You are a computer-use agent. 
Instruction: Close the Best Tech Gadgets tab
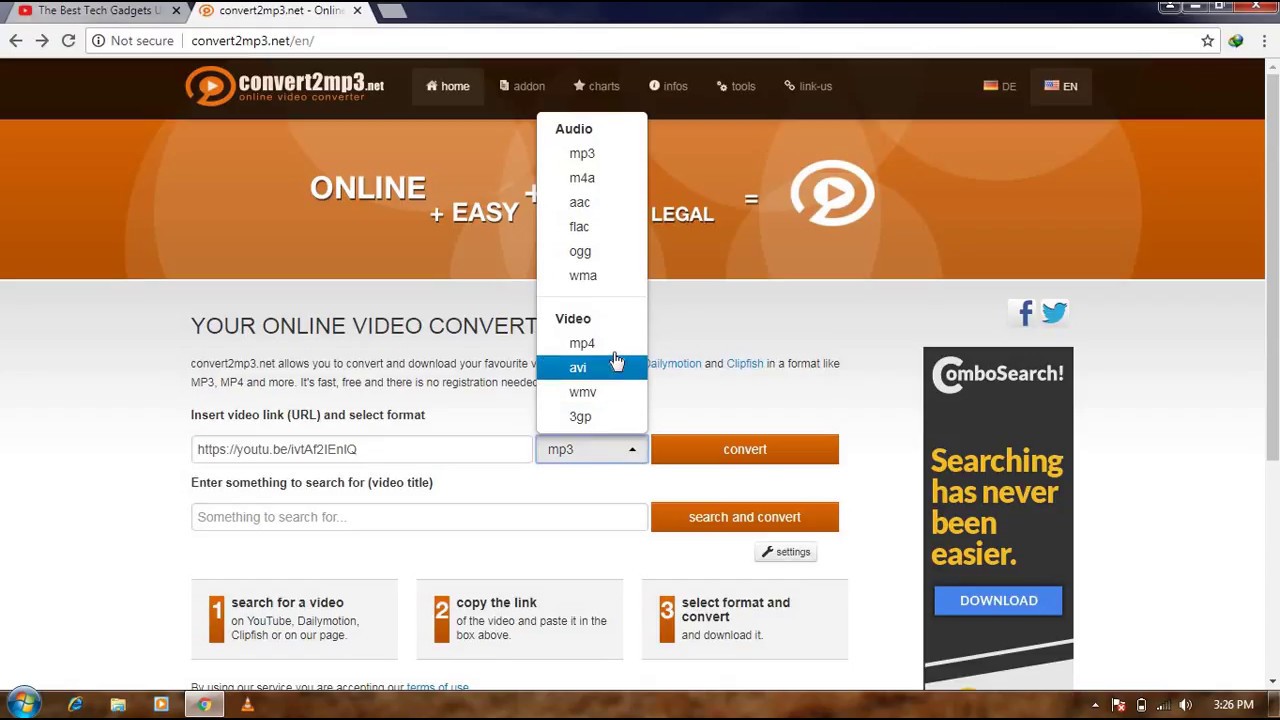coord(176,11)
